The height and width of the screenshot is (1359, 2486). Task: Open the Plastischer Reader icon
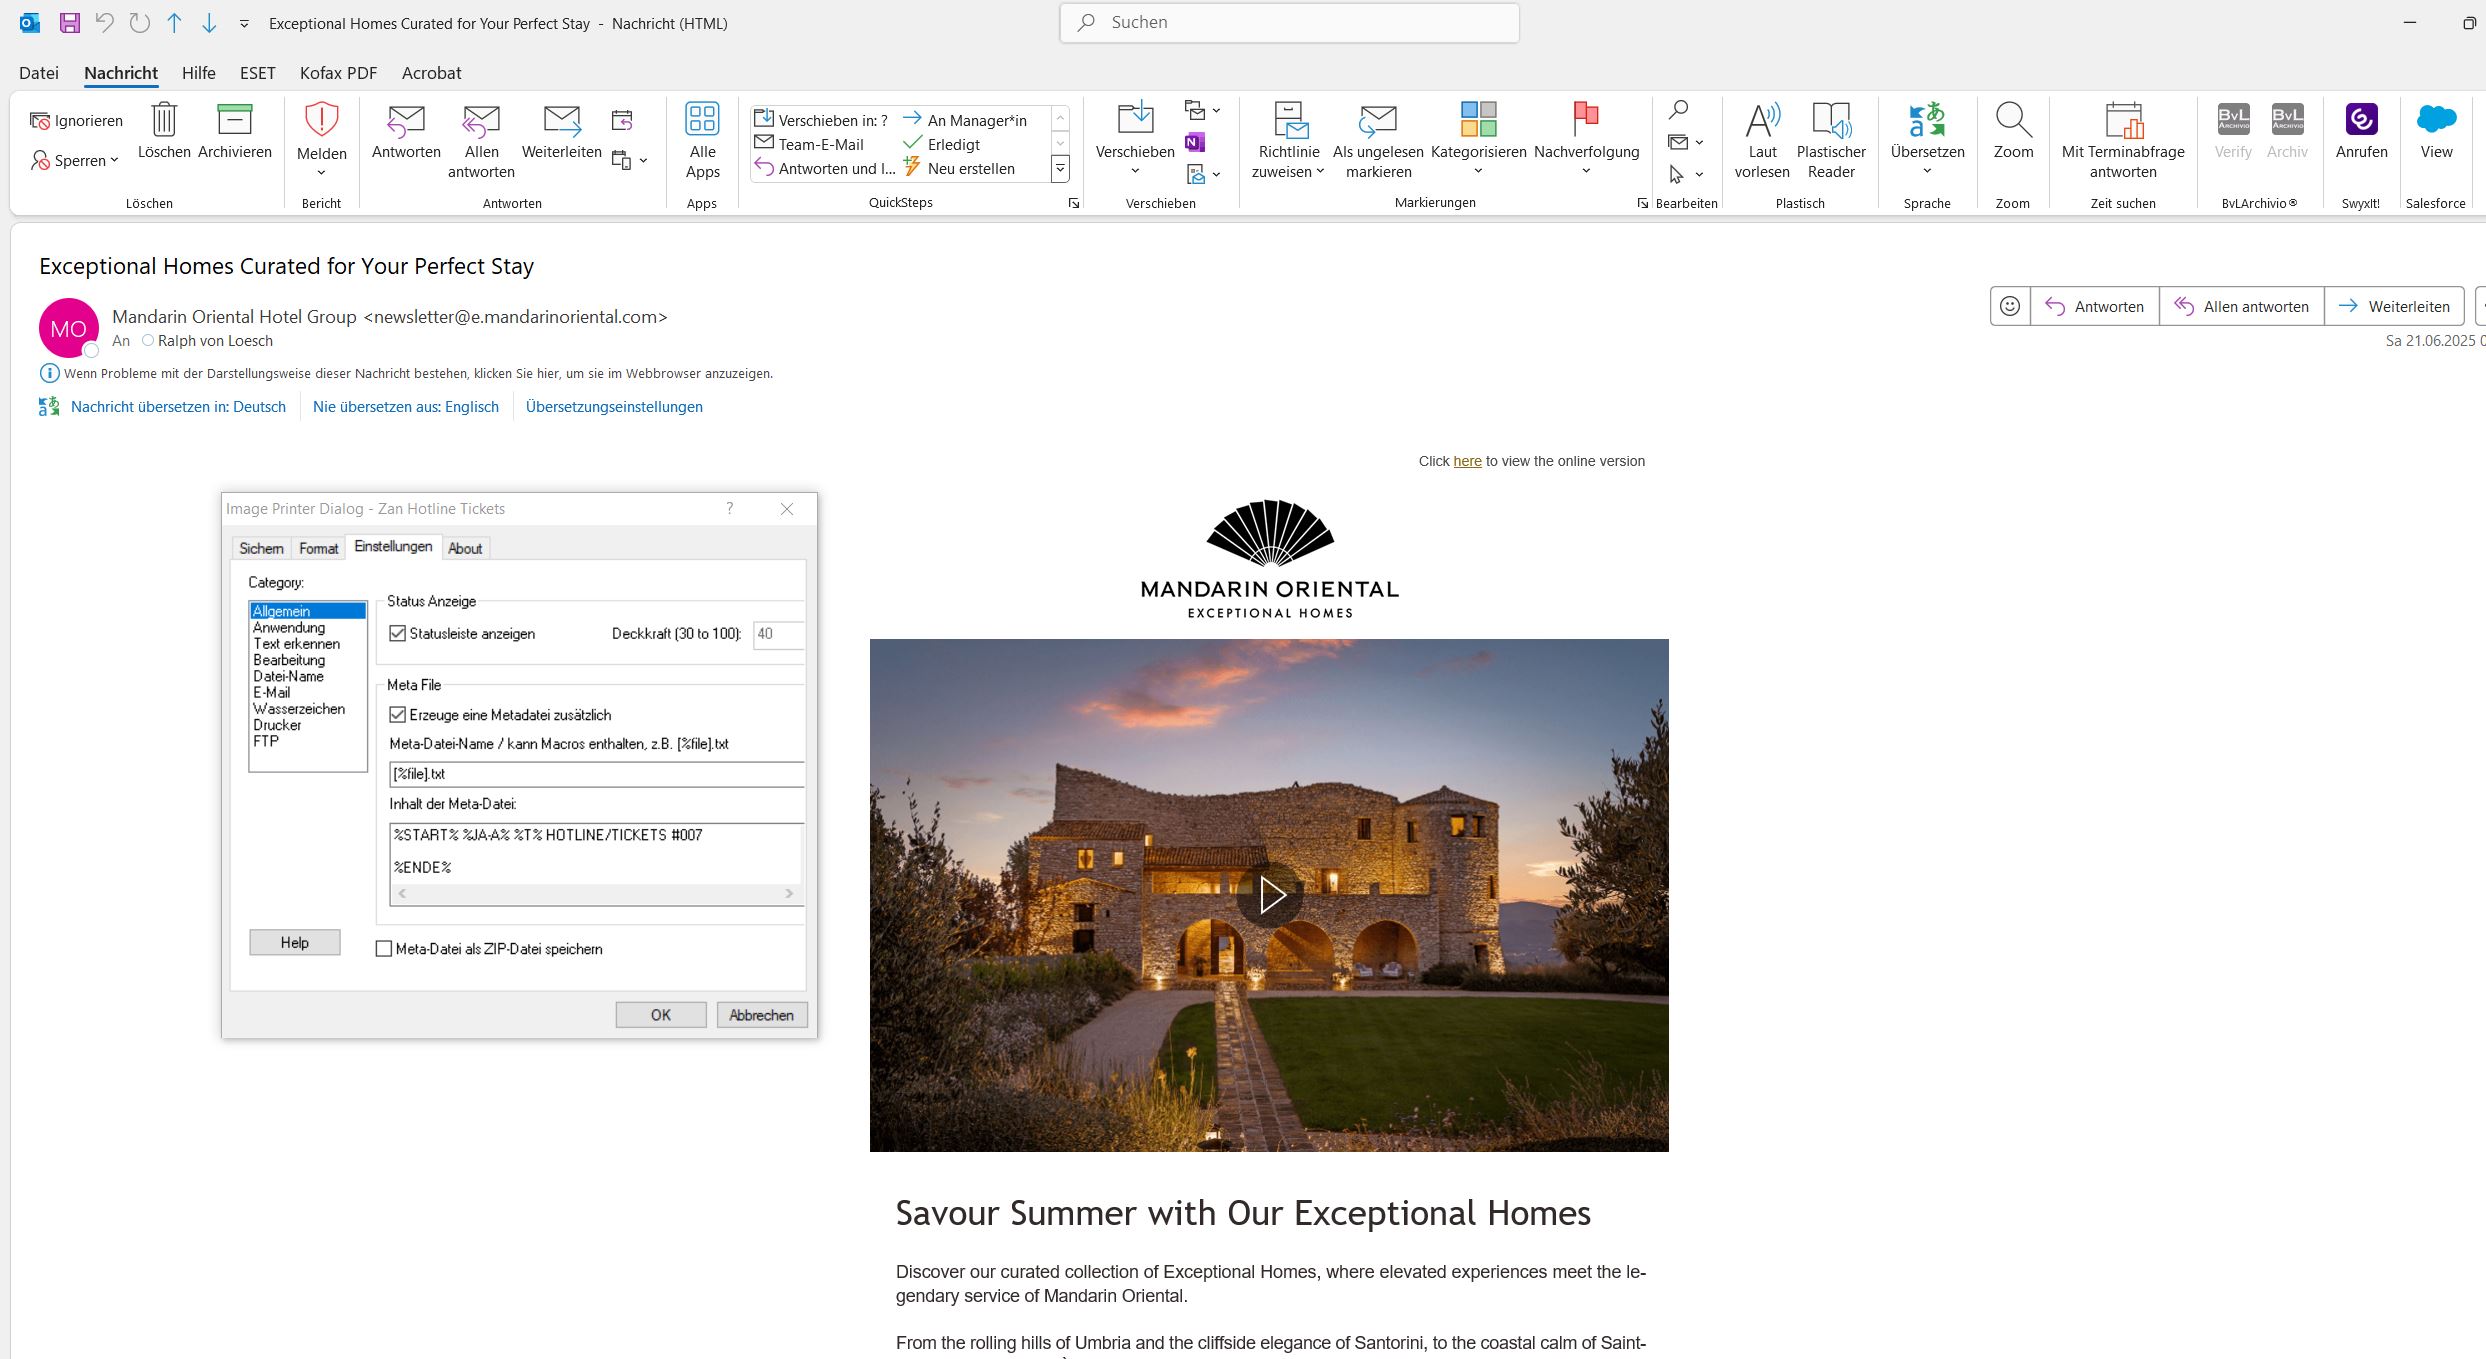(x=1831, y=120)
